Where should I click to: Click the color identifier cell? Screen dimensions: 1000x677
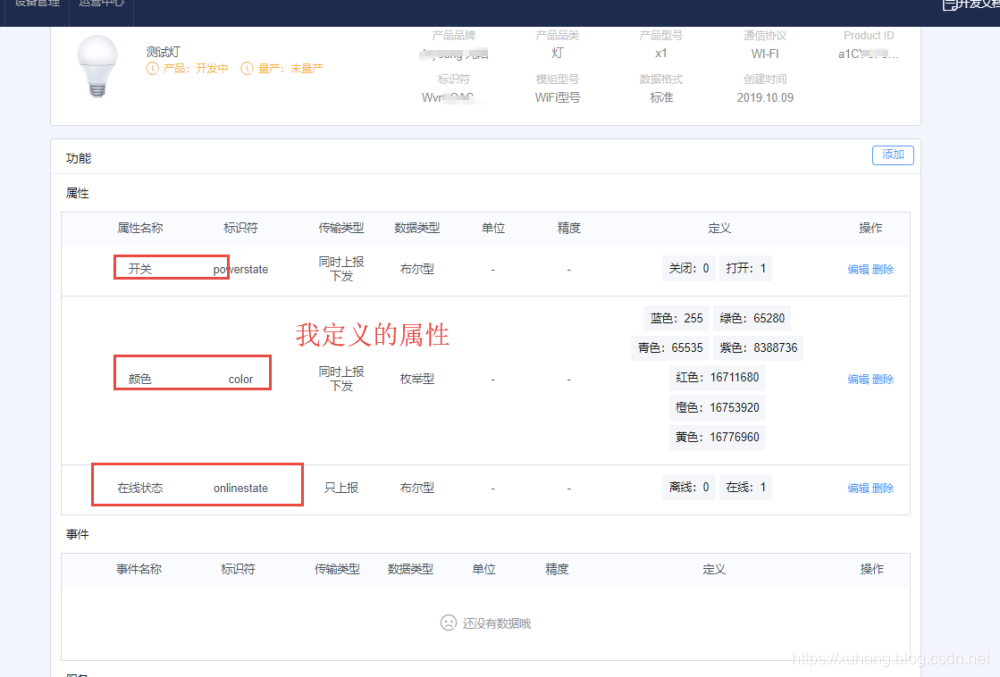click(x=240, y=379)
